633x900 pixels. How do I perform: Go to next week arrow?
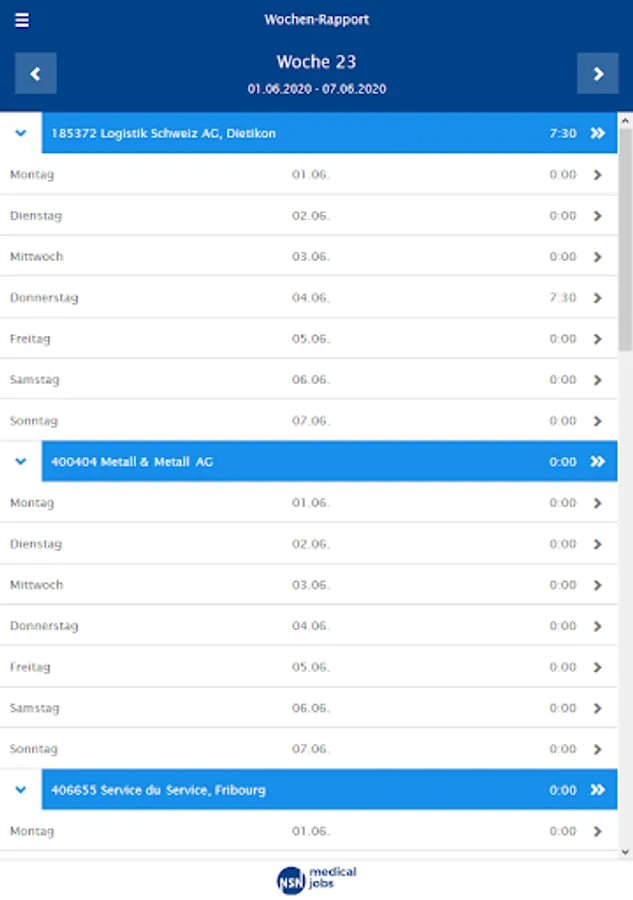coord(598,73)
